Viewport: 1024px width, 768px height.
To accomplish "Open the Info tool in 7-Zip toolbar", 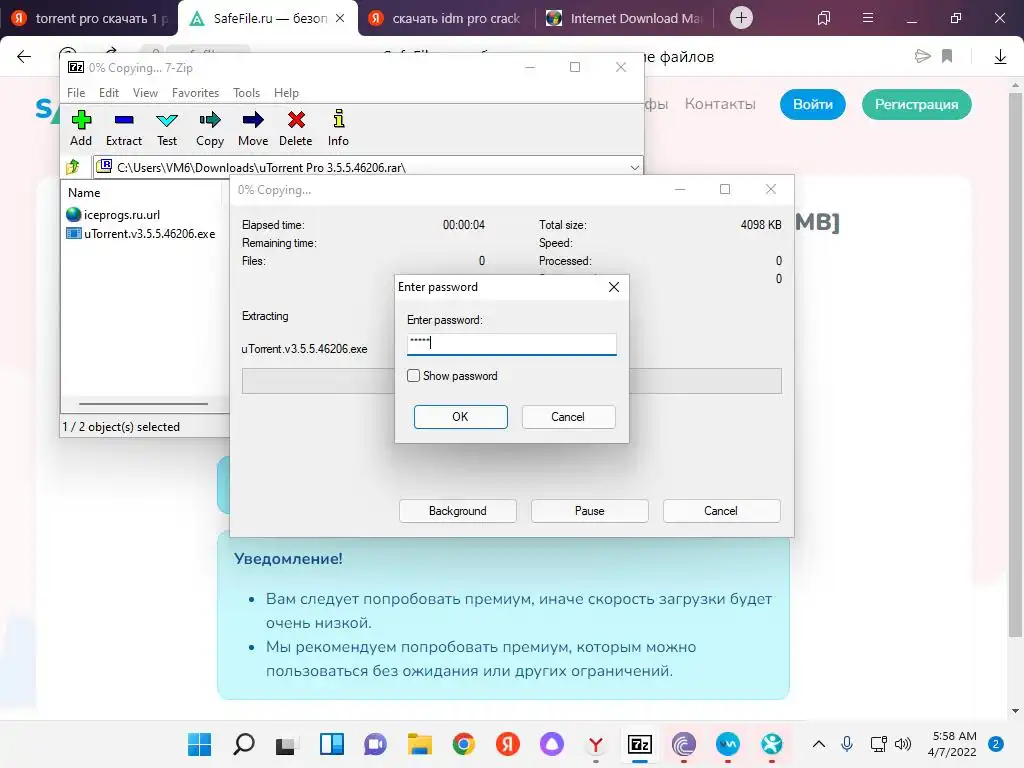I will (x=338, y=128).
